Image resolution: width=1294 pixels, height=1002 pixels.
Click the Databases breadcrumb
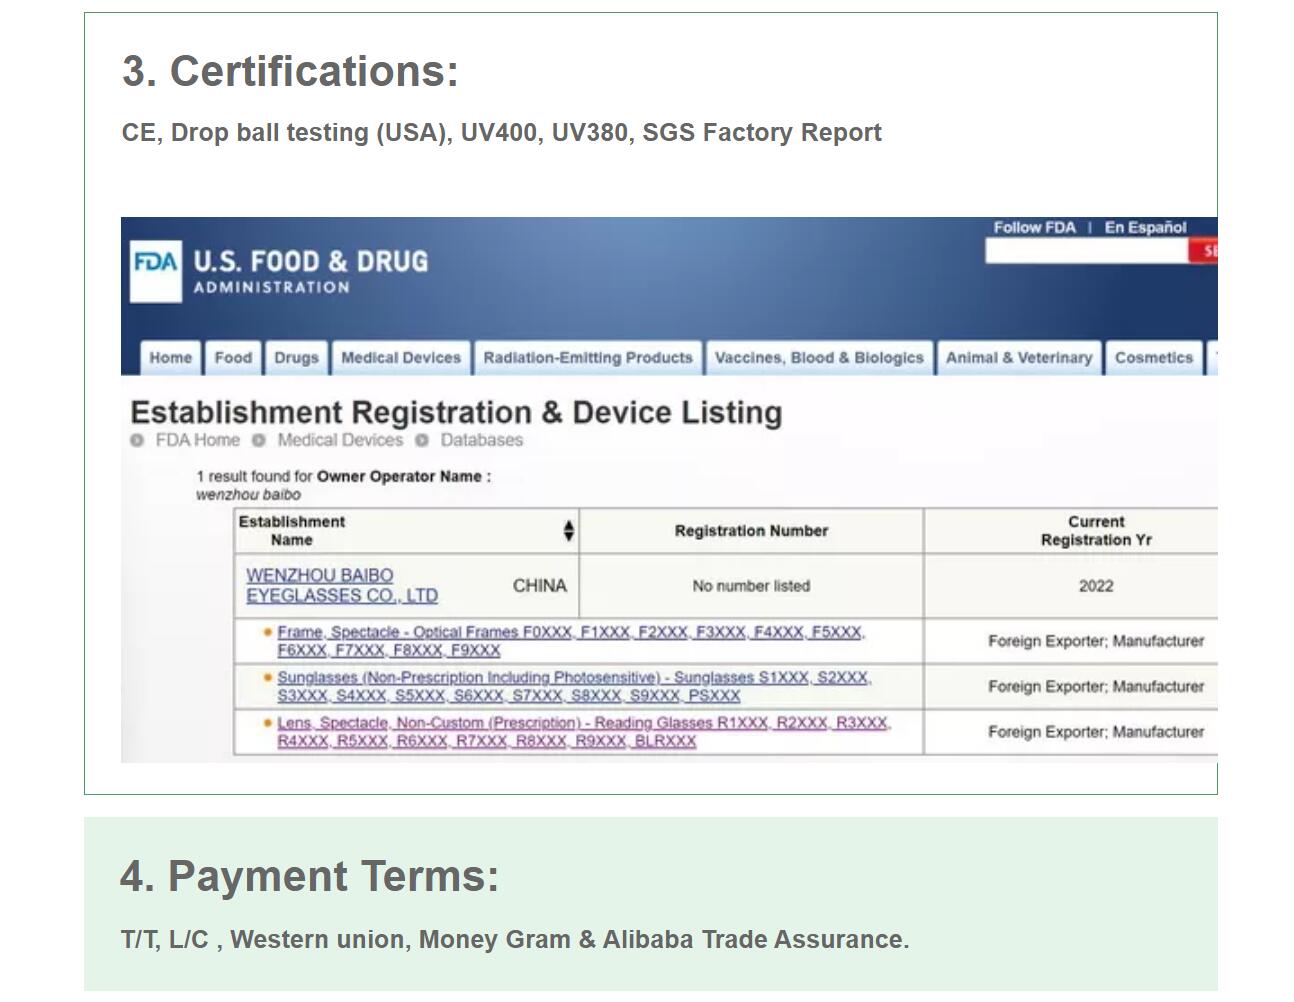481,441
